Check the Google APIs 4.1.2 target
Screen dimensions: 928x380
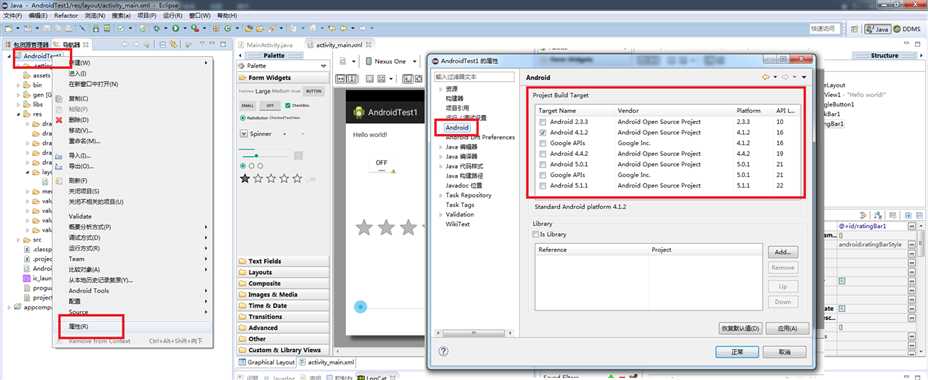(x=543, y=143)
